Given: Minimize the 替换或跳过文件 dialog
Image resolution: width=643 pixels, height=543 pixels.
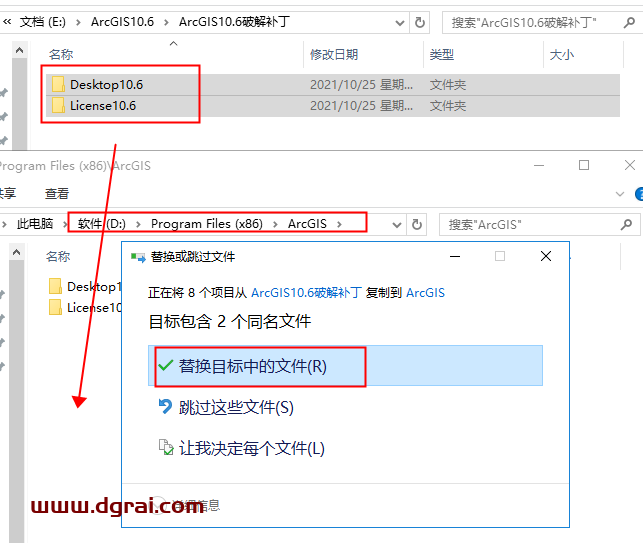Looking at the screenshot, I should (455, 256).
